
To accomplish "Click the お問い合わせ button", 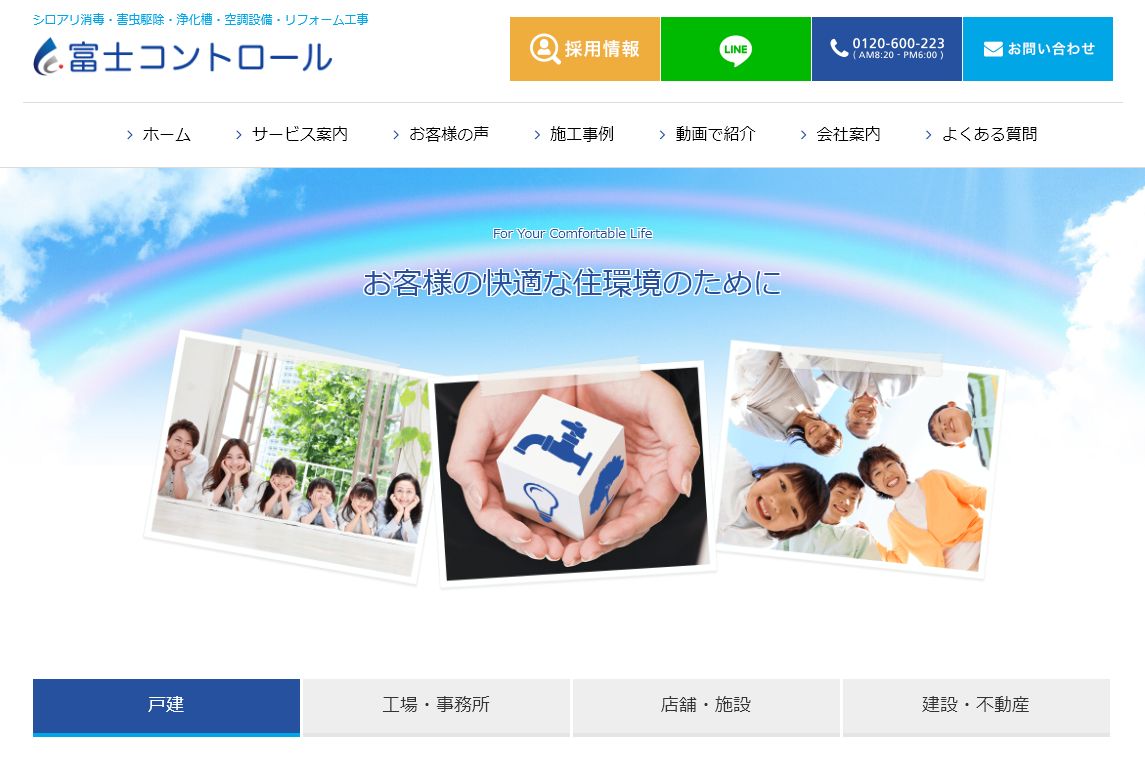I will (x=1038, y=49).
